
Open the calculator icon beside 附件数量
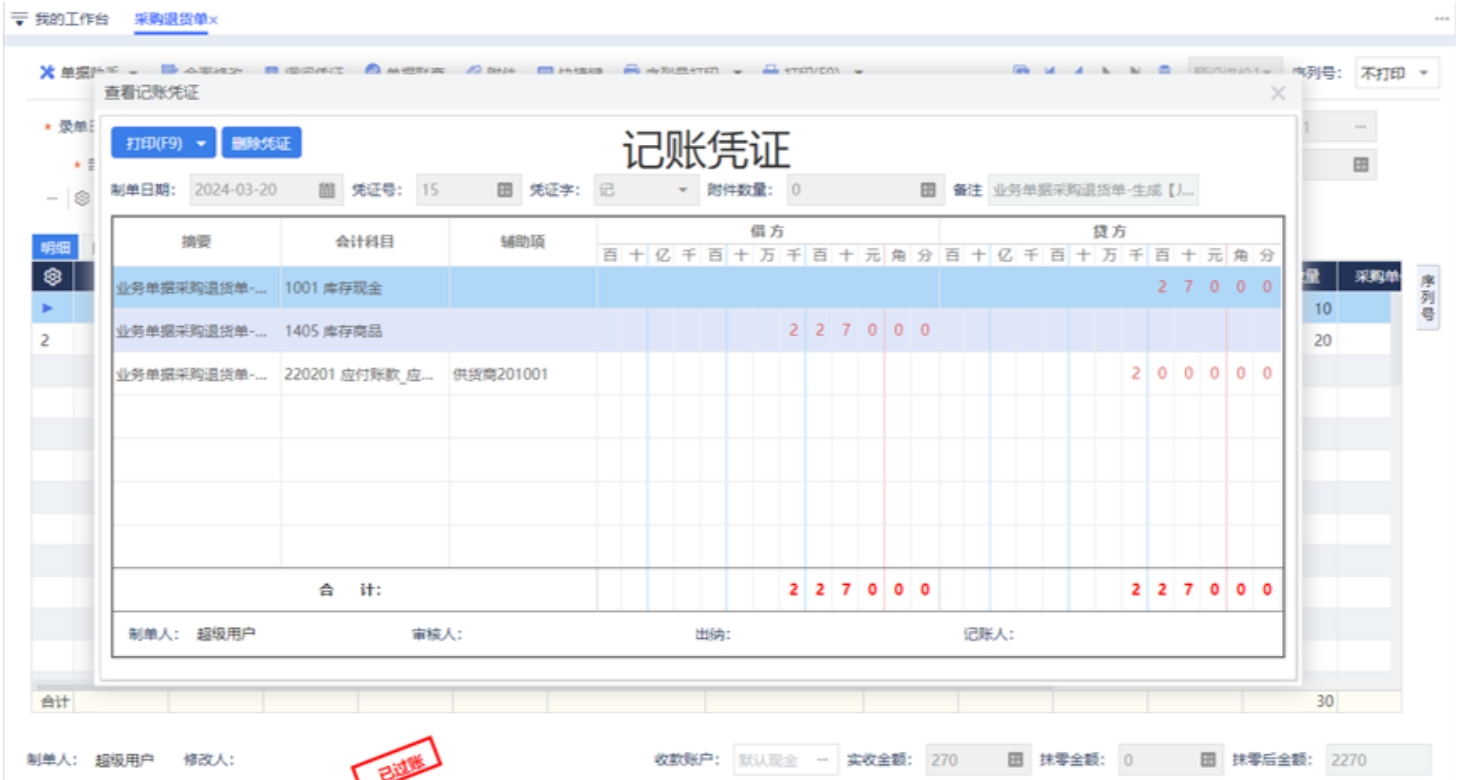928,190
